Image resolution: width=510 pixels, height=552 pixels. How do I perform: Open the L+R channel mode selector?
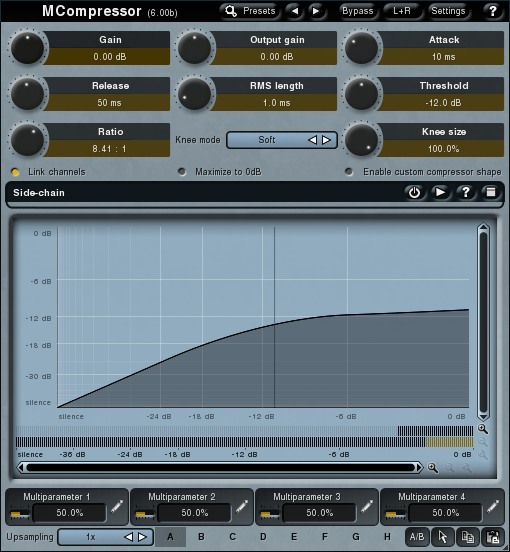click(x=402, y=11)
